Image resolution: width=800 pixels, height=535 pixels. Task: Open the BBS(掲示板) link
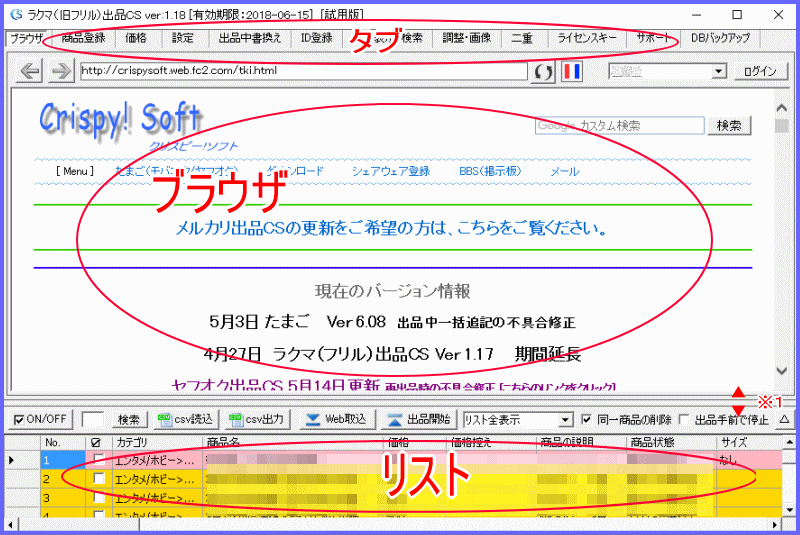490,171
